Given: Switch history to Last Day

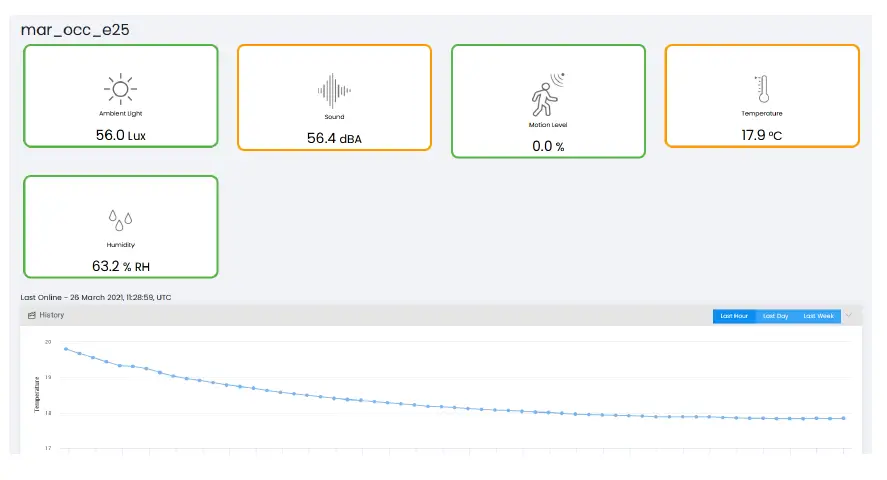Looking at the screenshot, I should point(775,316).
